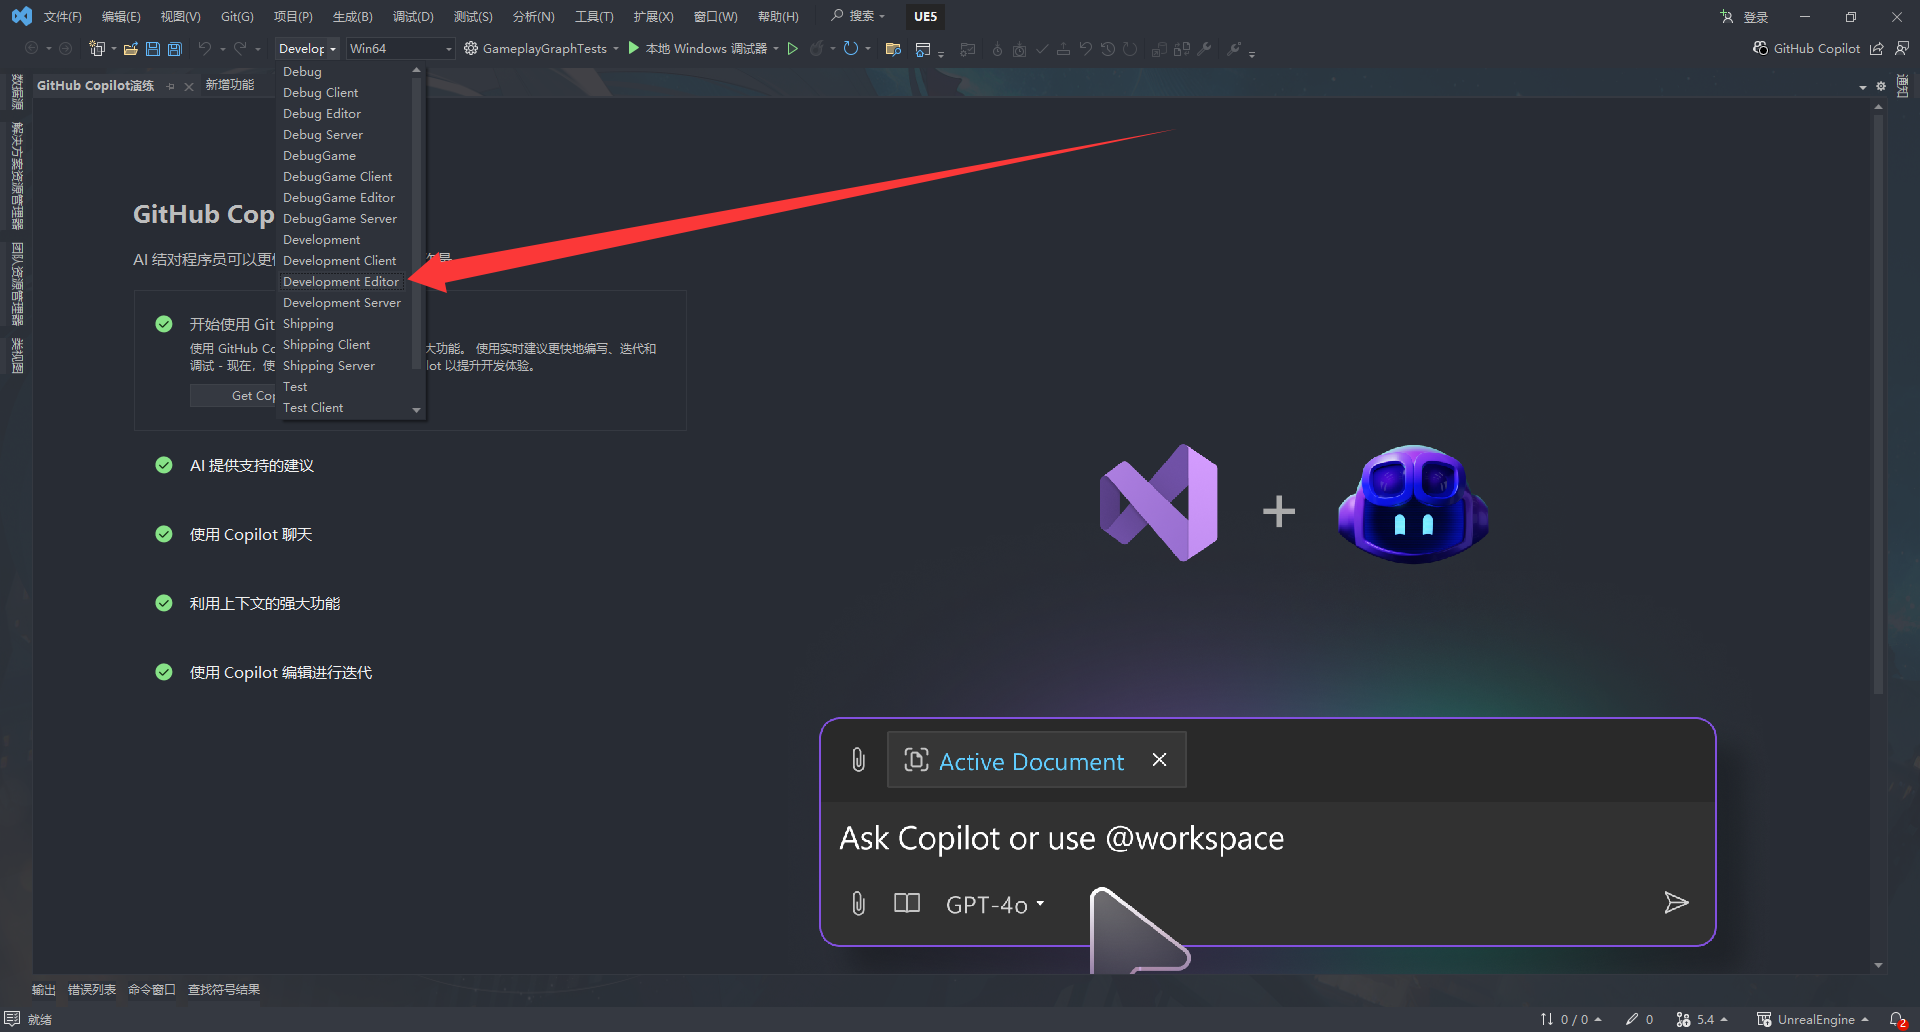Click the Visual Studio logo icon
Screen dimensions: 1920x1032
[22, 16]
